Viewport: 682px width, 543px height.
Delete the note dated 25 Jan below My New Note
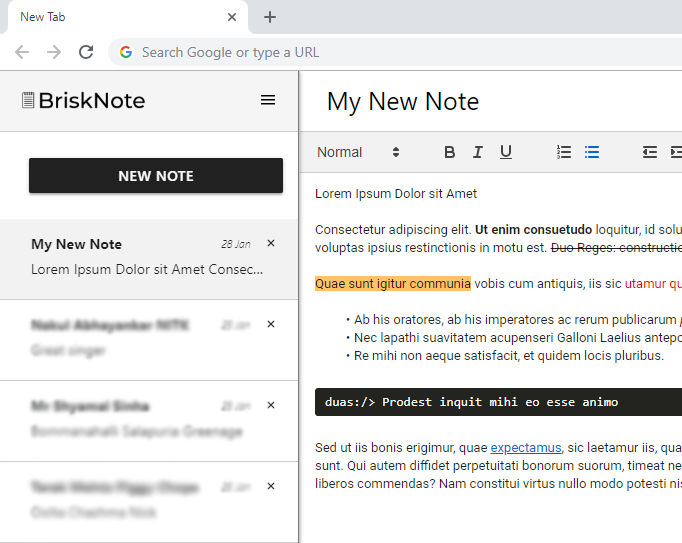click(271, 324)
